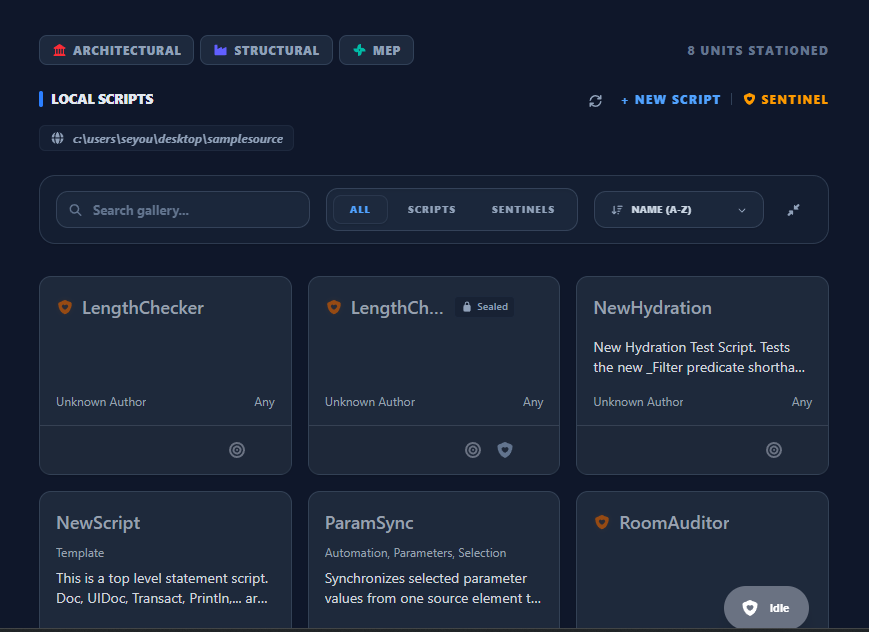Screen dimensions: 869x632
Task: Click target icon on first LengthChecker card
Action: 237,450
